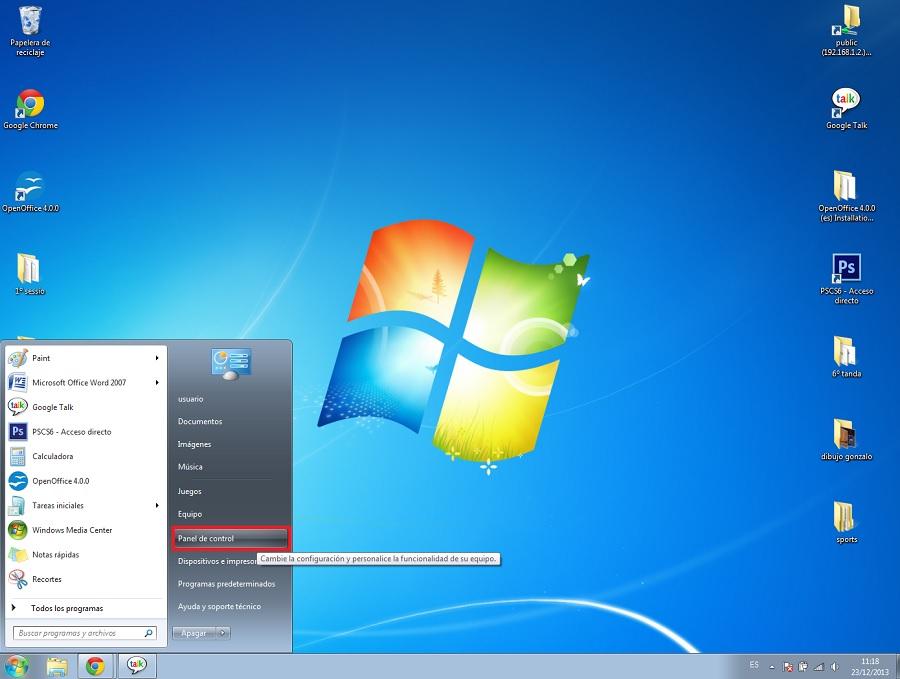Click the Apagar shutdown button

[x=193, y=633]
